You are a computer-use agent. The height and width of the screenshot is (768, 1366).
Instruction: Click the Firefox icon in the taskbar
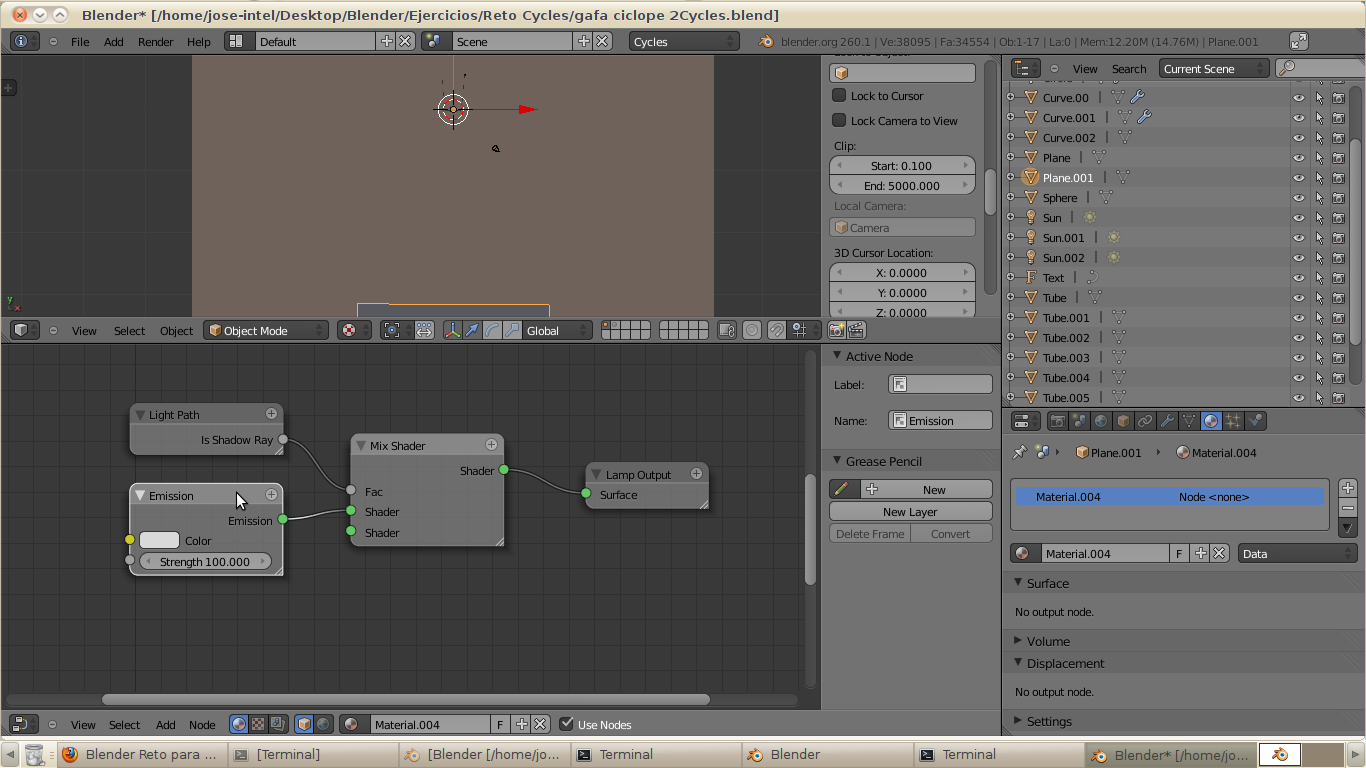pyautogui.click(x=69, y=754)
